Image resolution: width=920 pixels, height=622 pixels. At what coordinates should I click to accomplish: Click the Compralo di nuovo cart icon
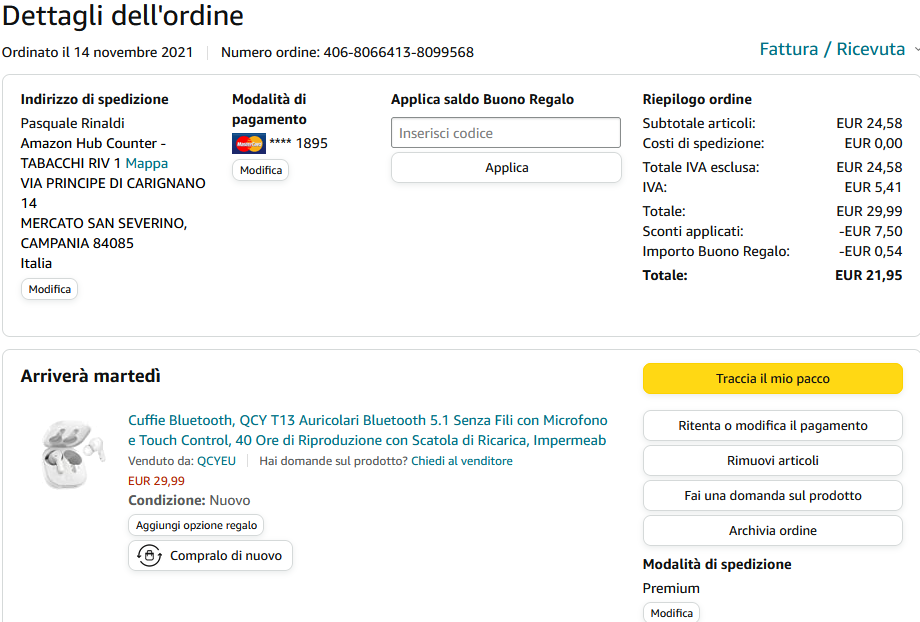pos(150,556)
